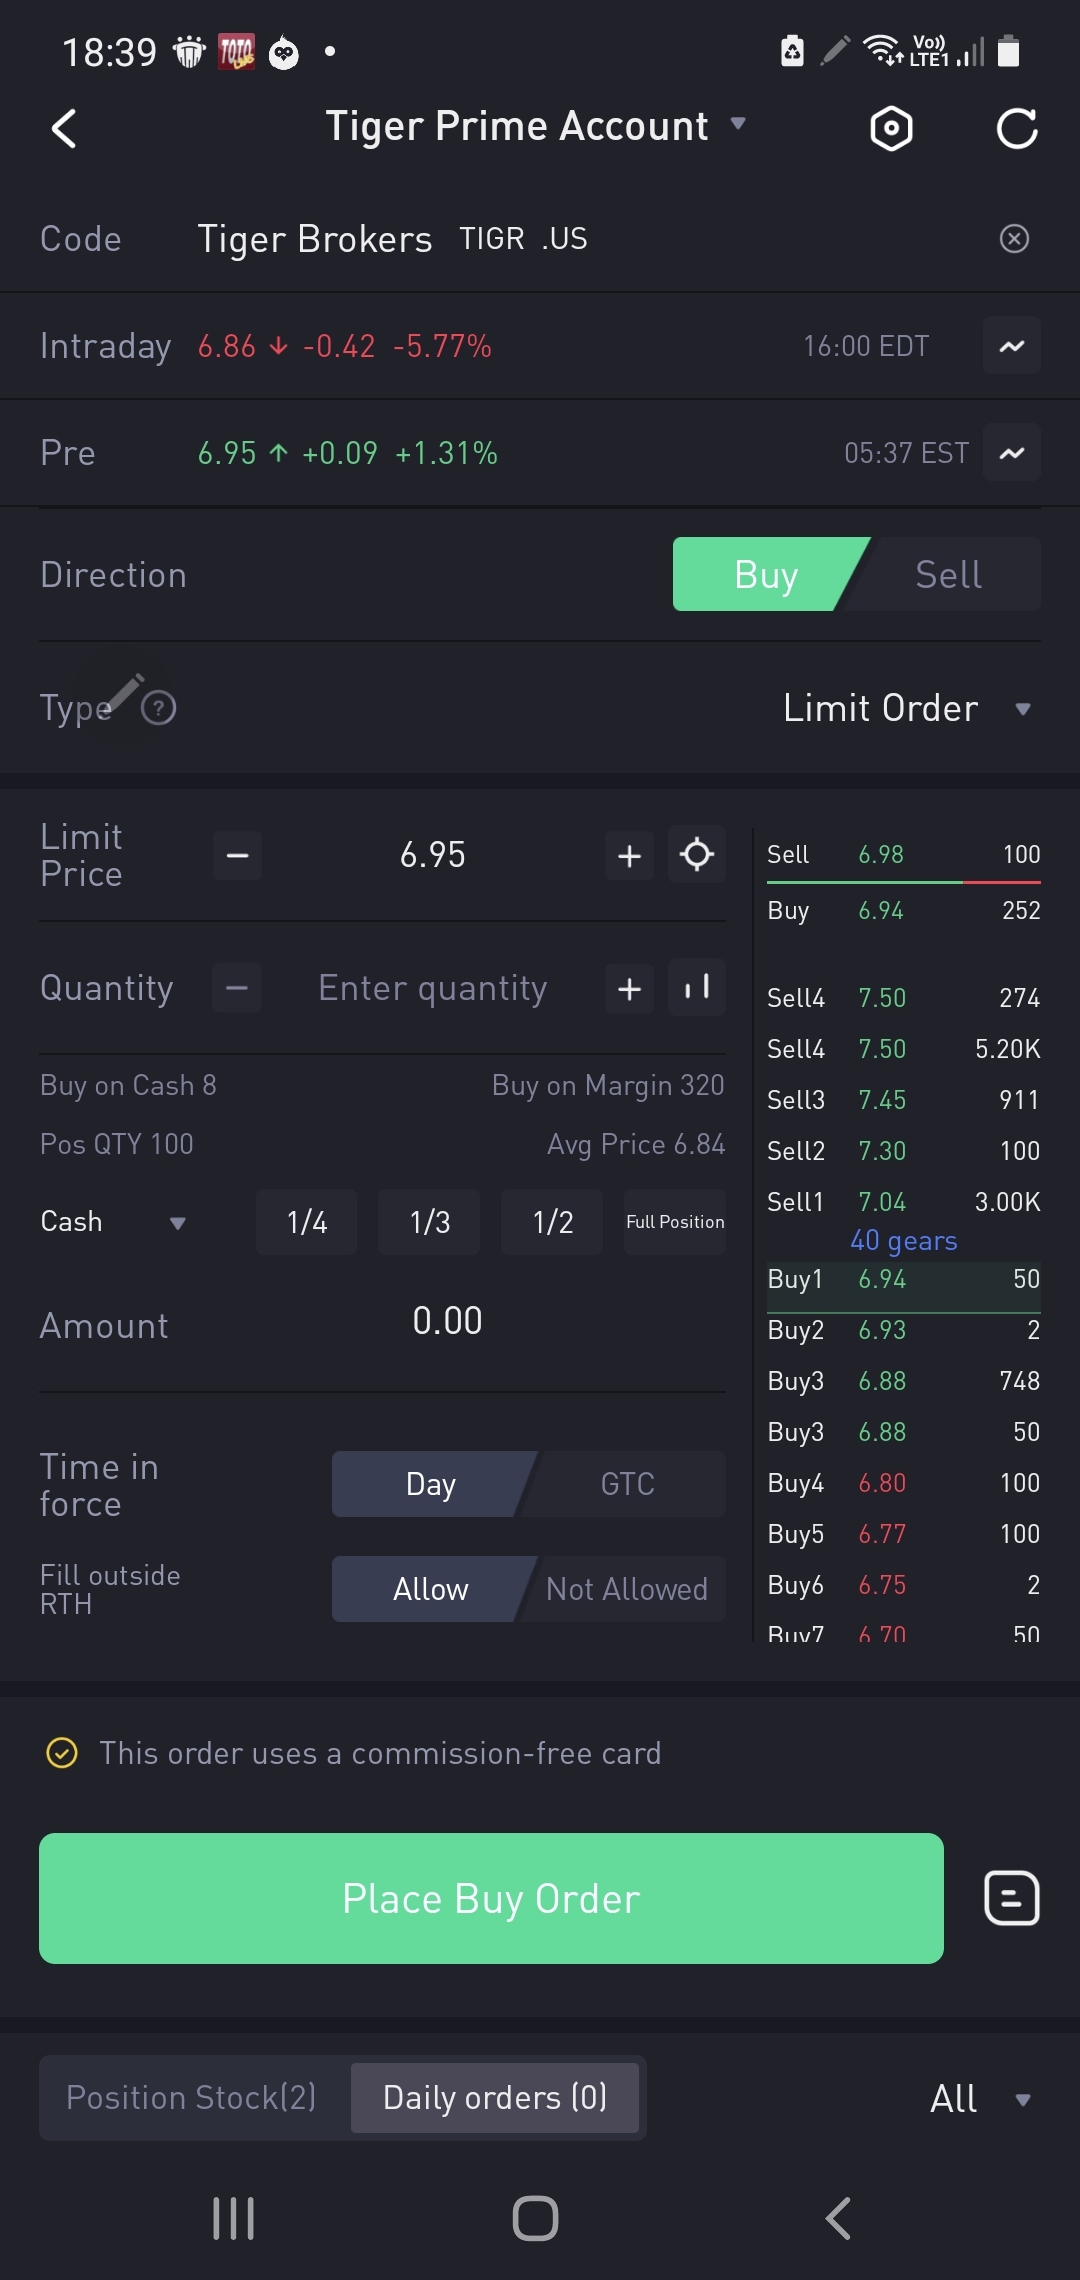This screenshot has height=2280, width=1080.
Task: Select Not Allowed for outside RTH
Action: (627, 1589)
